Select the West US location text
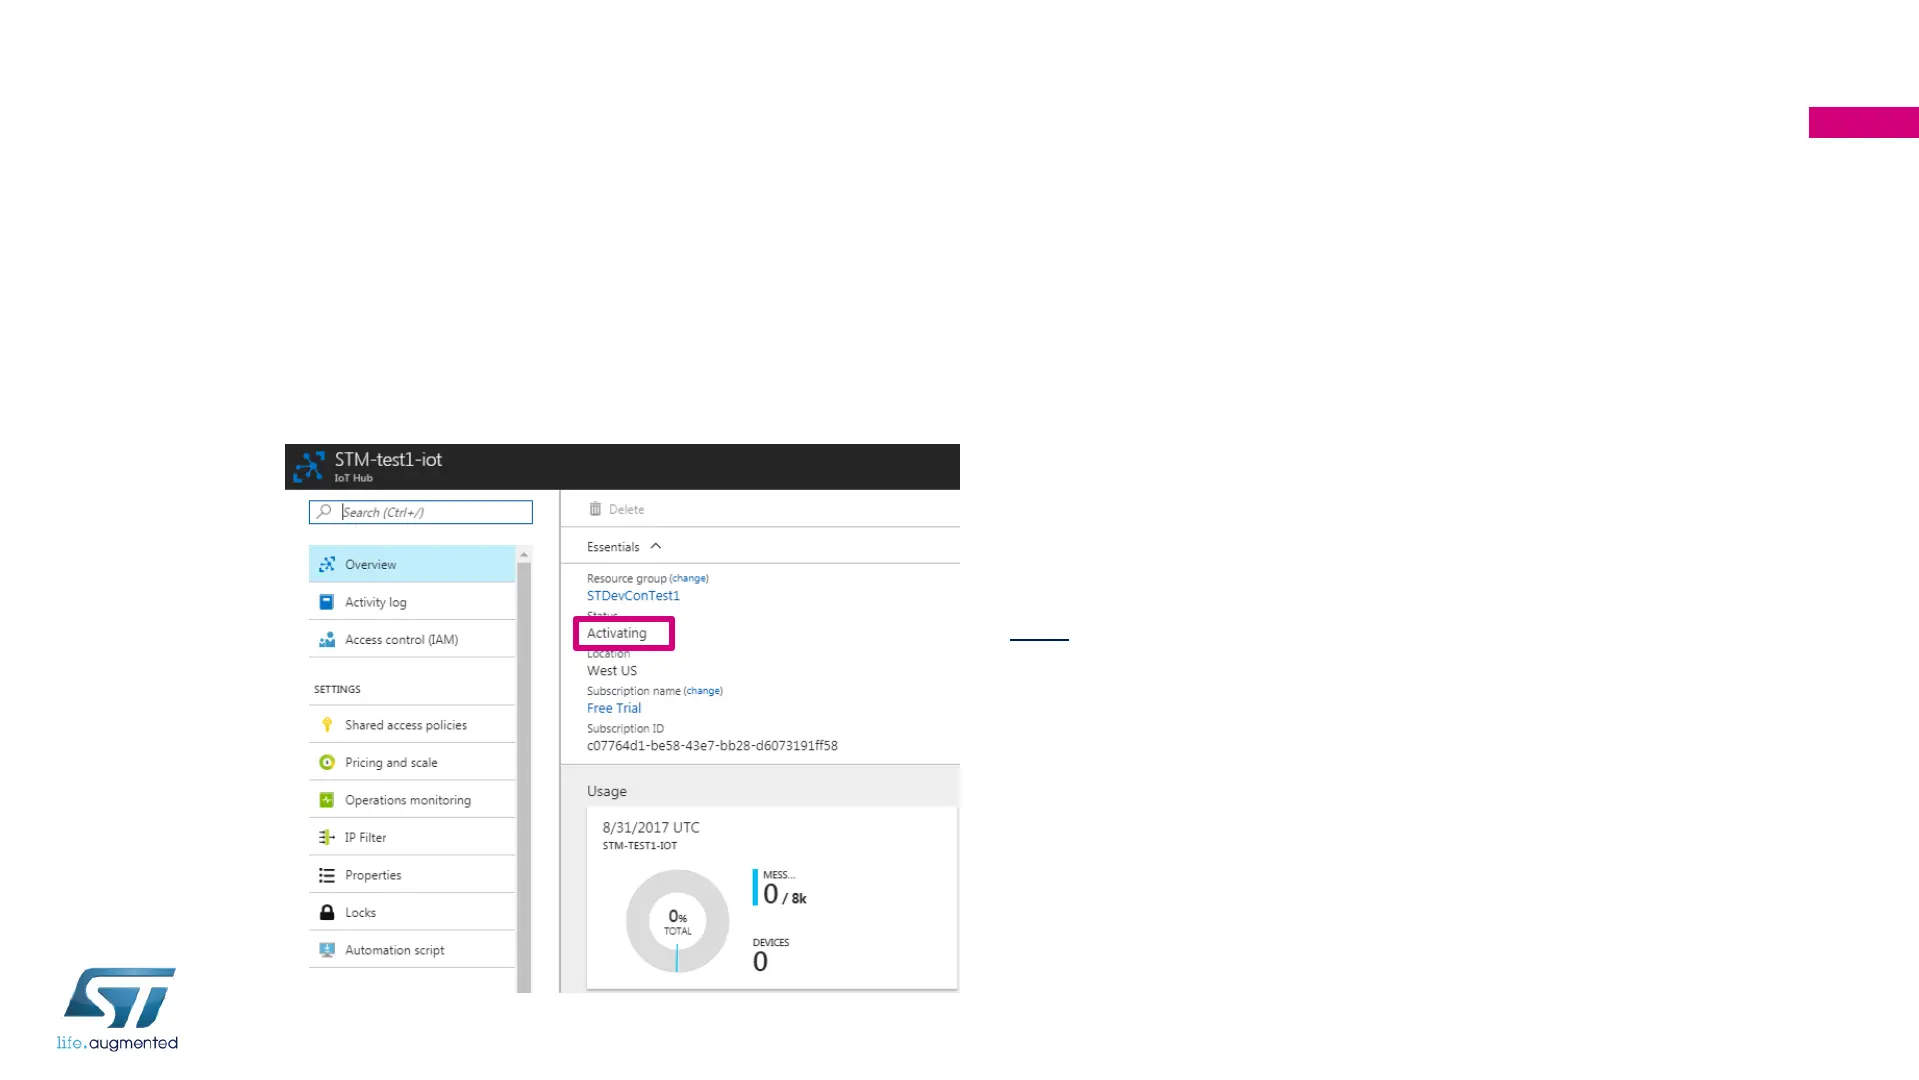This screenshot has width=1919, height=1080. click(x=612, y=671)
